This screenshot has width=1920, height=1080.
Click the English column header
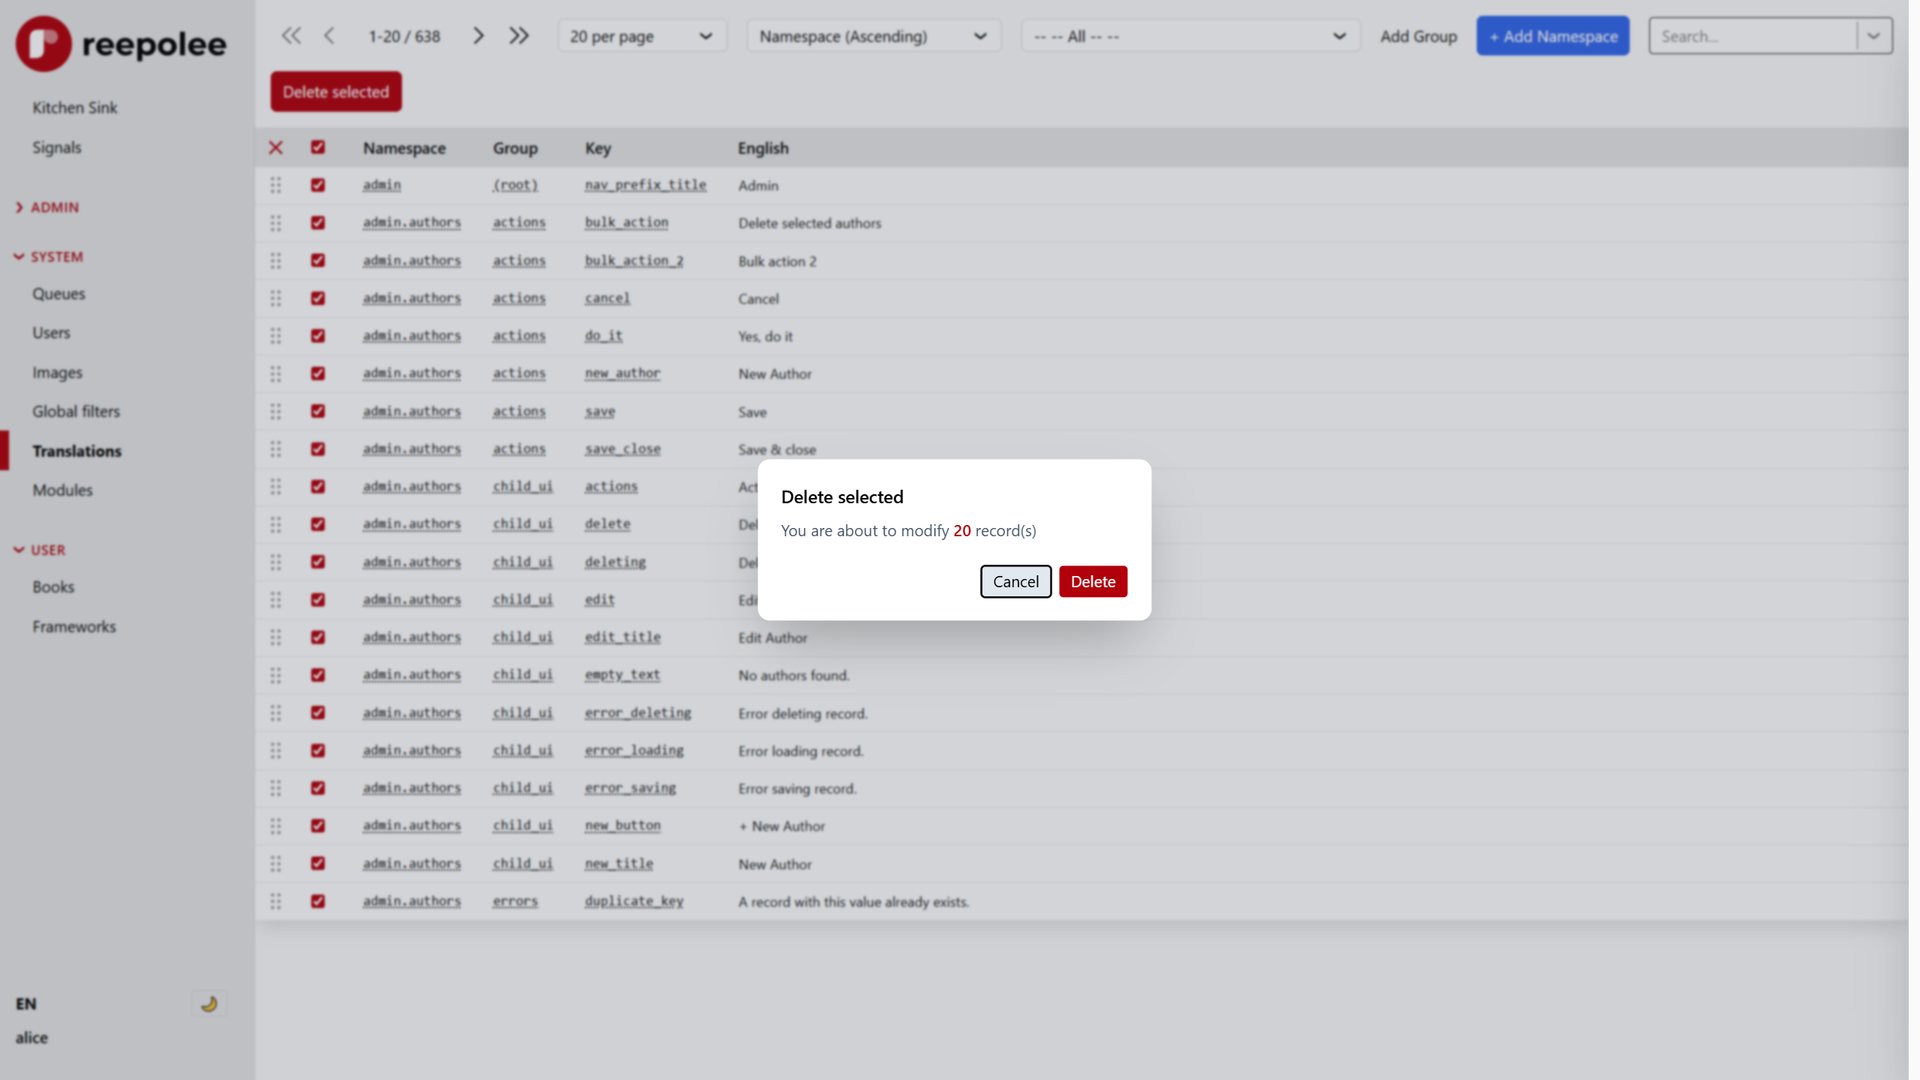click(x=763, y=148)
